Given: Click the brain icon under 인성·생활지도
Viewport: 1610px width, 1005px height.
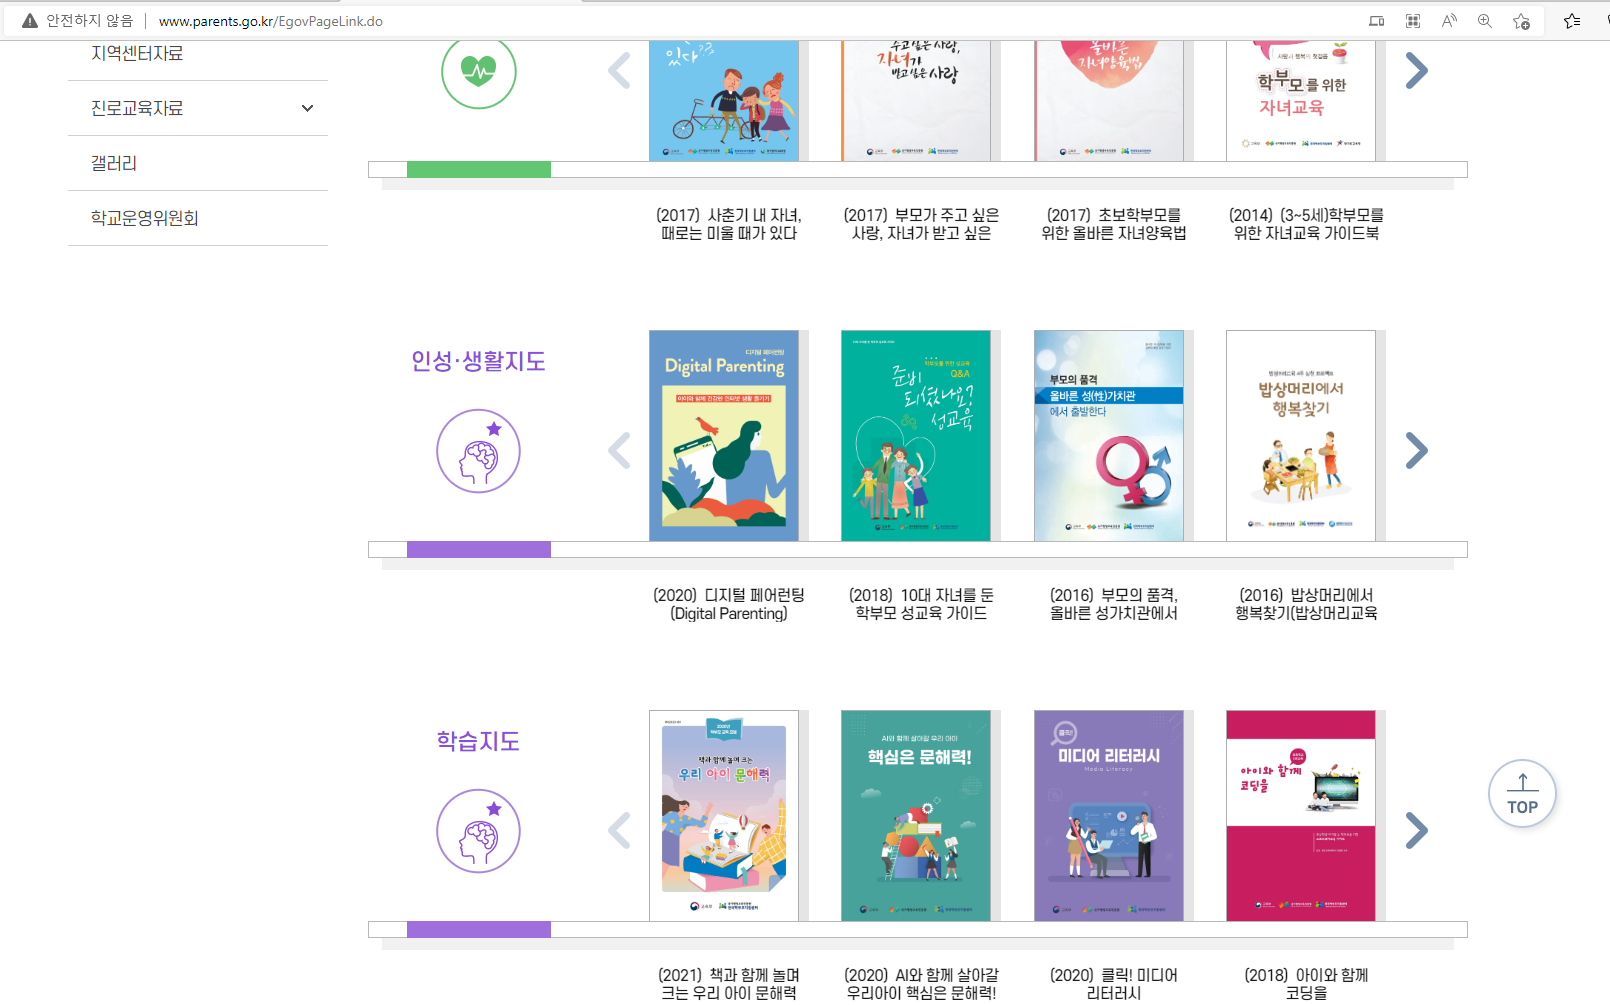Looking at the screenshot, I should (x=478, y=451).
